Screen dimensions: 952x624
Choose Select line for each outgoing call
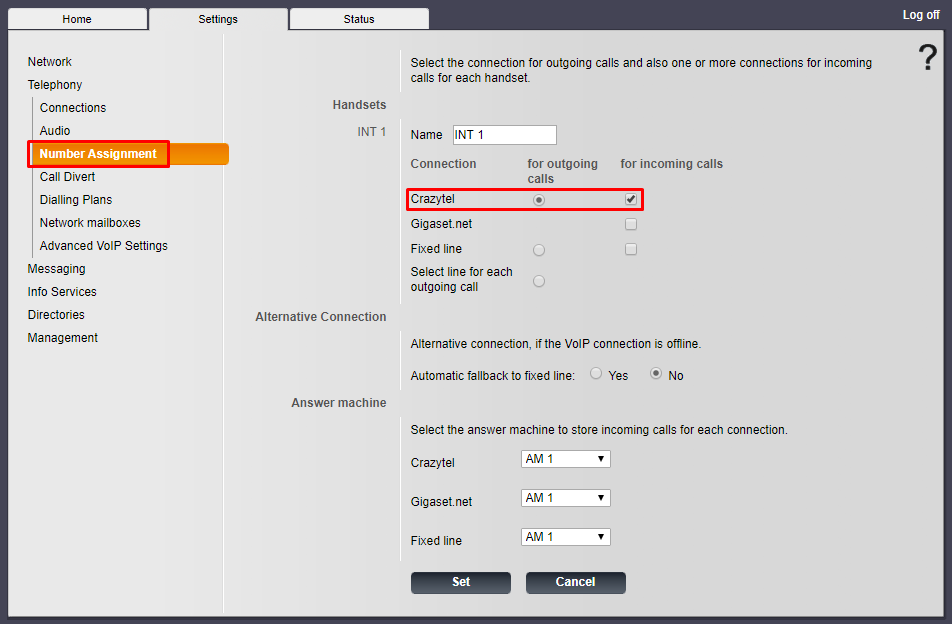coord(539,281)
